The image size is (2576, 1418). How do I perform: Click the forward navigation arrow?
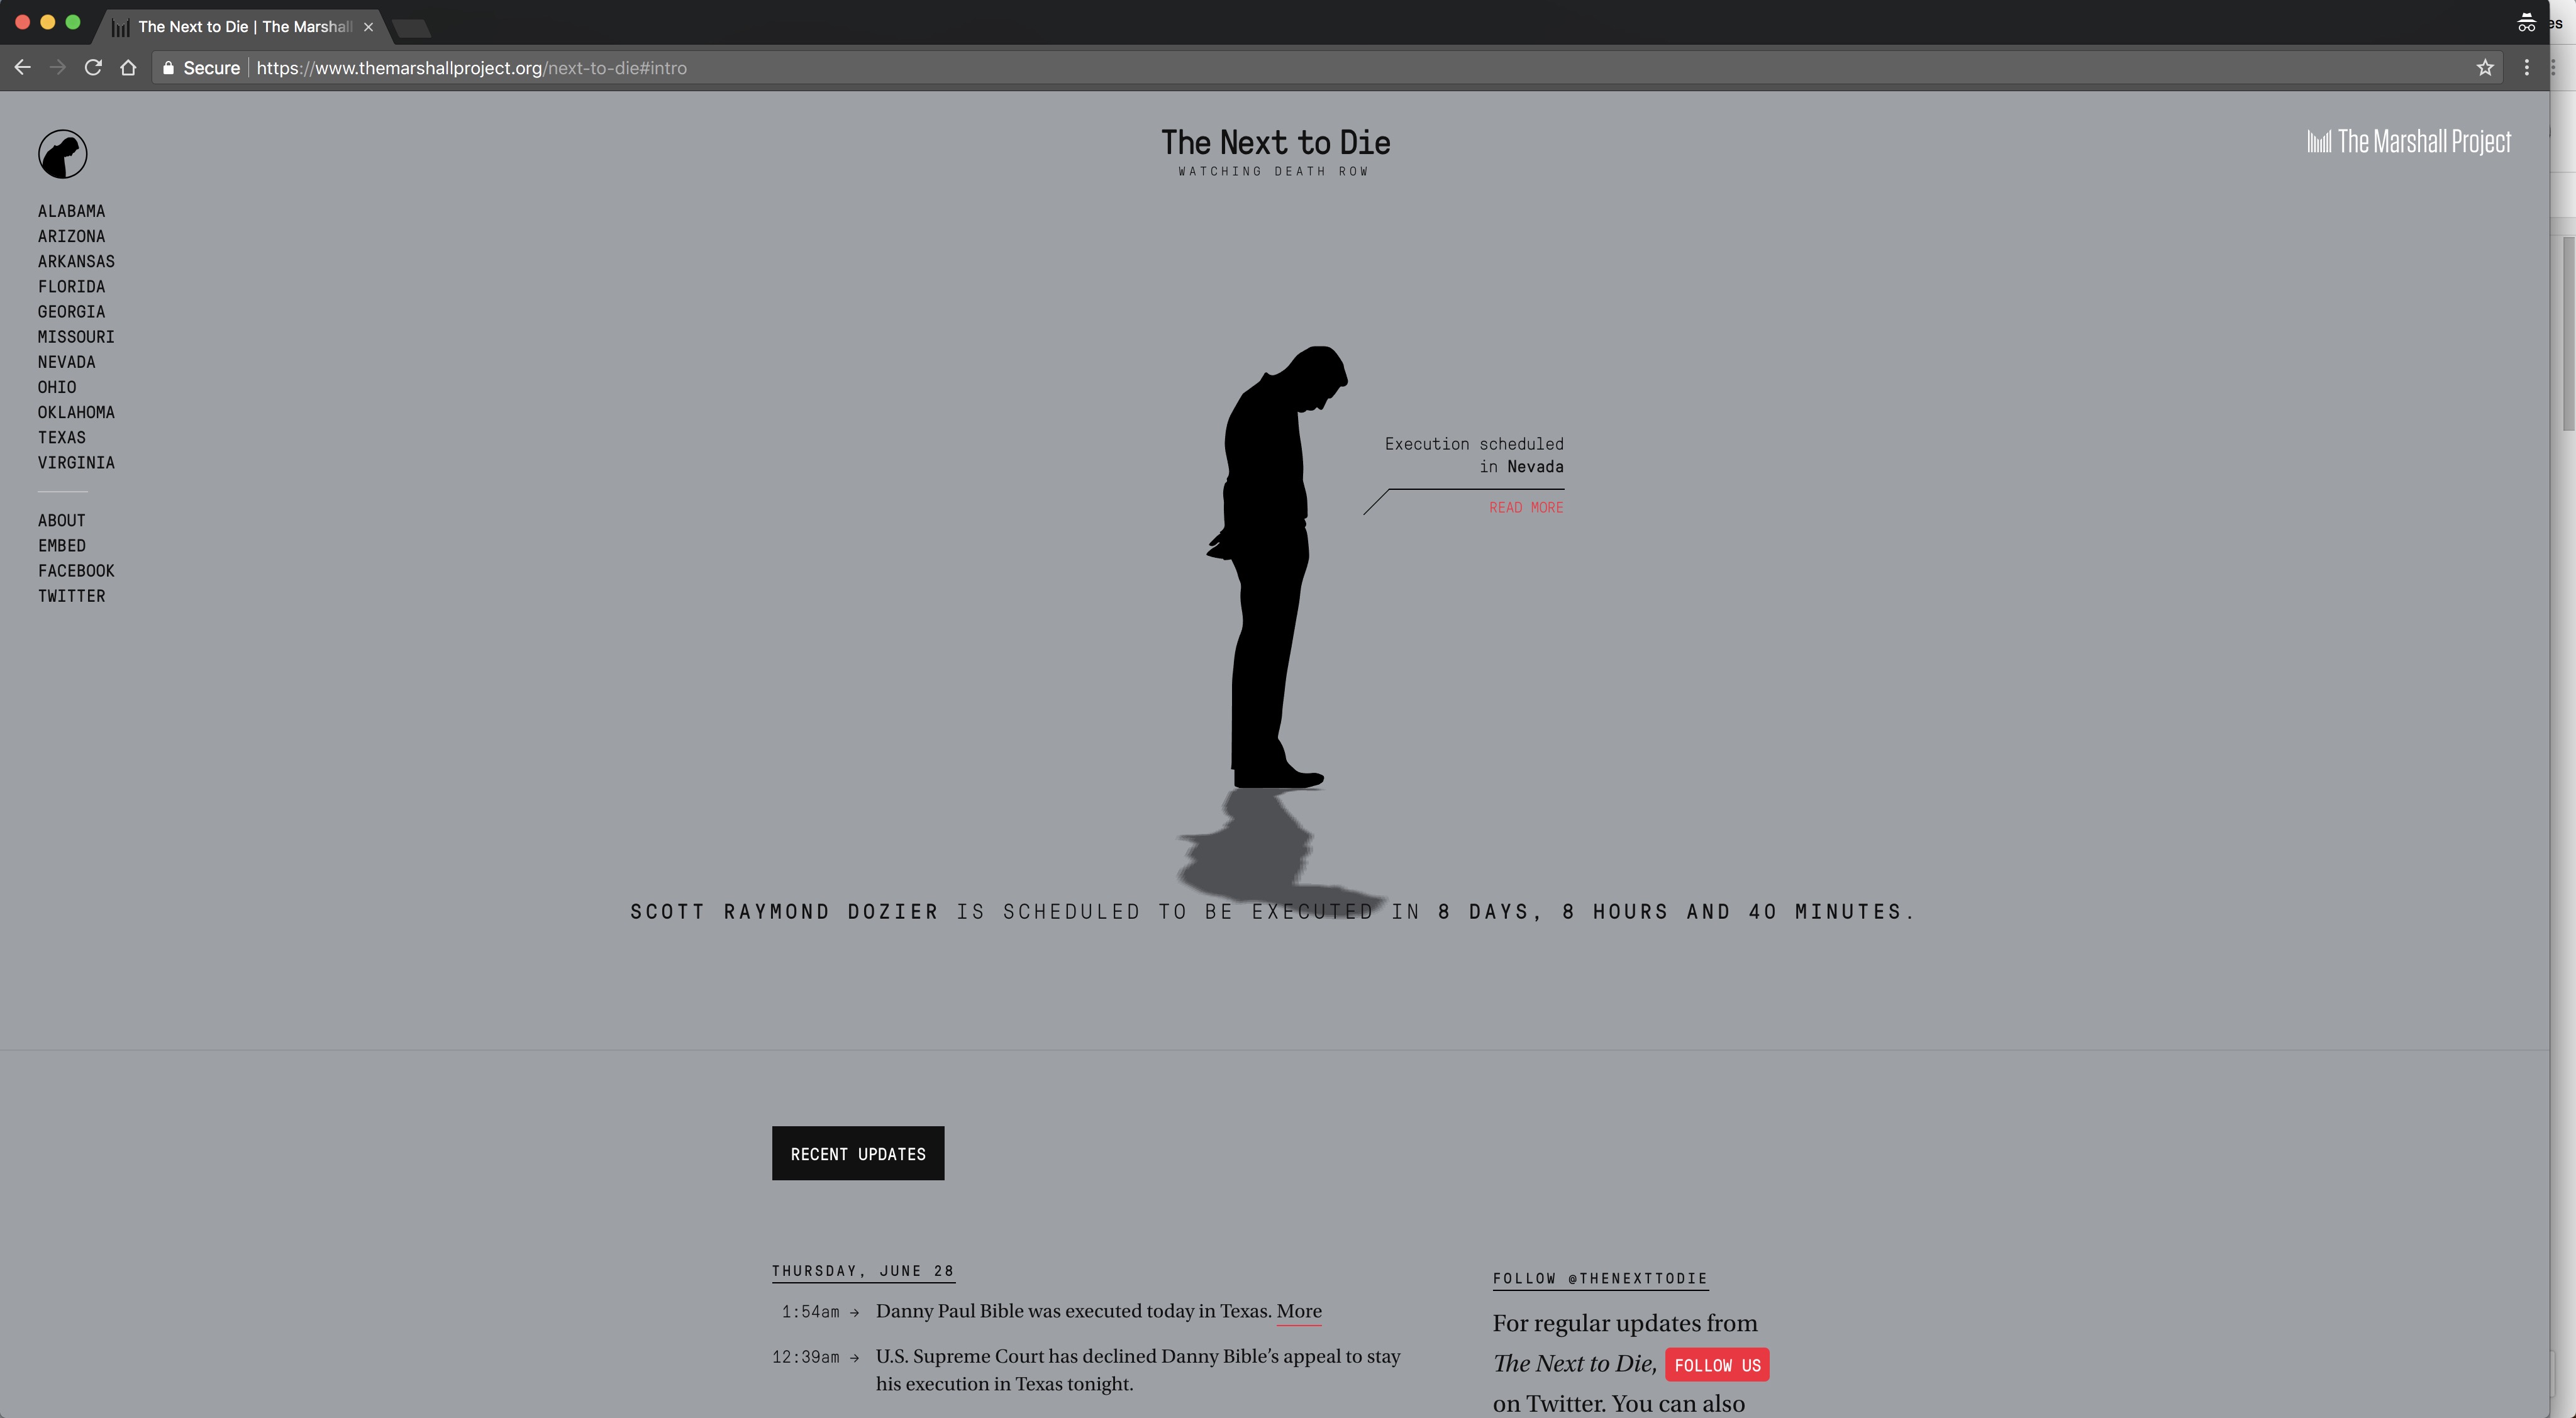point(58,67)
